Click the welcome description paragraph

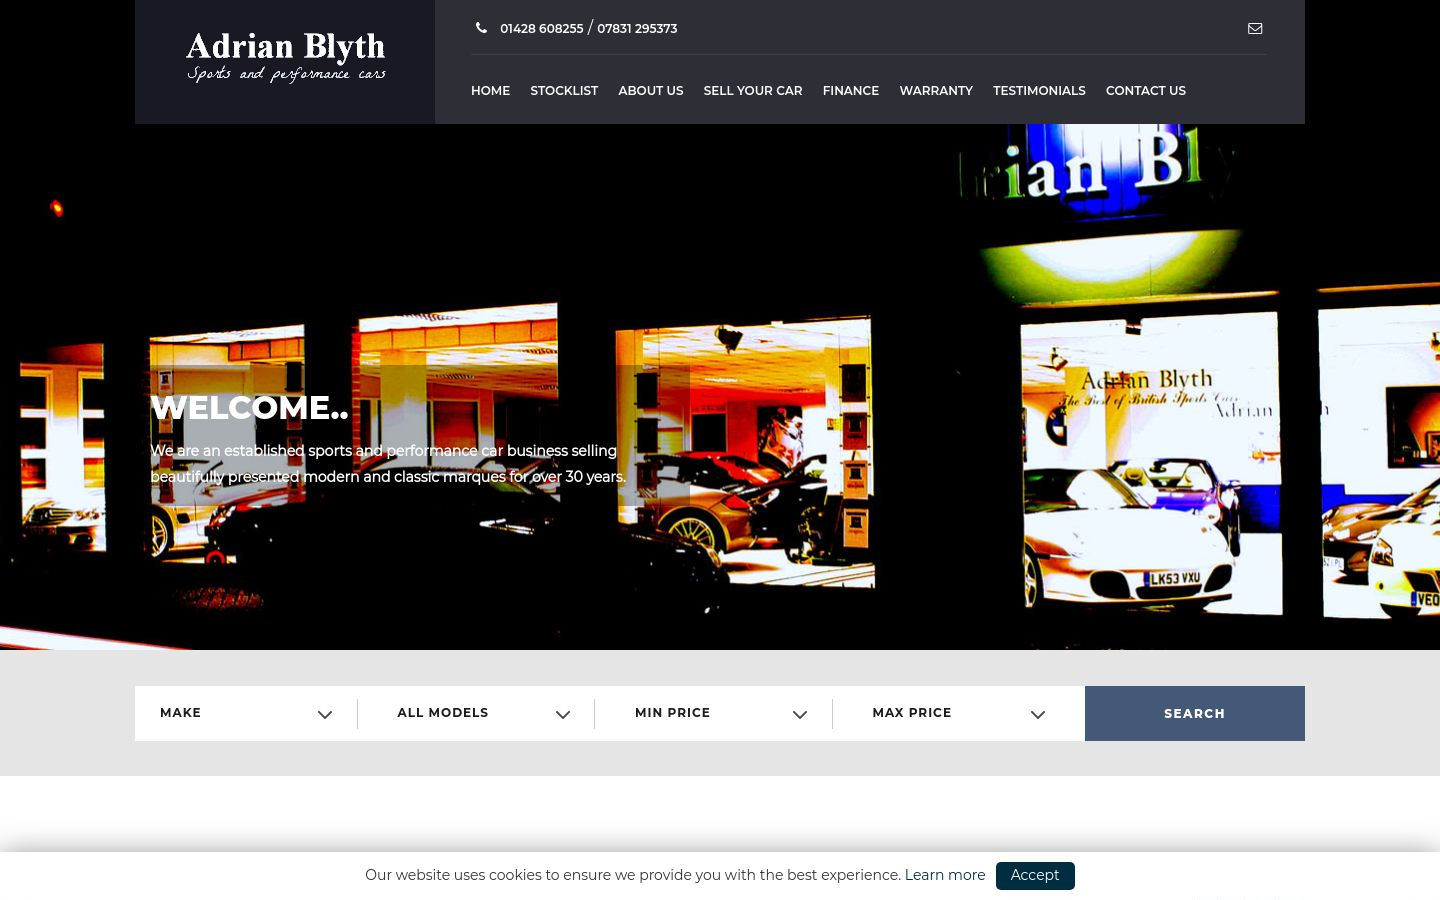388,464
